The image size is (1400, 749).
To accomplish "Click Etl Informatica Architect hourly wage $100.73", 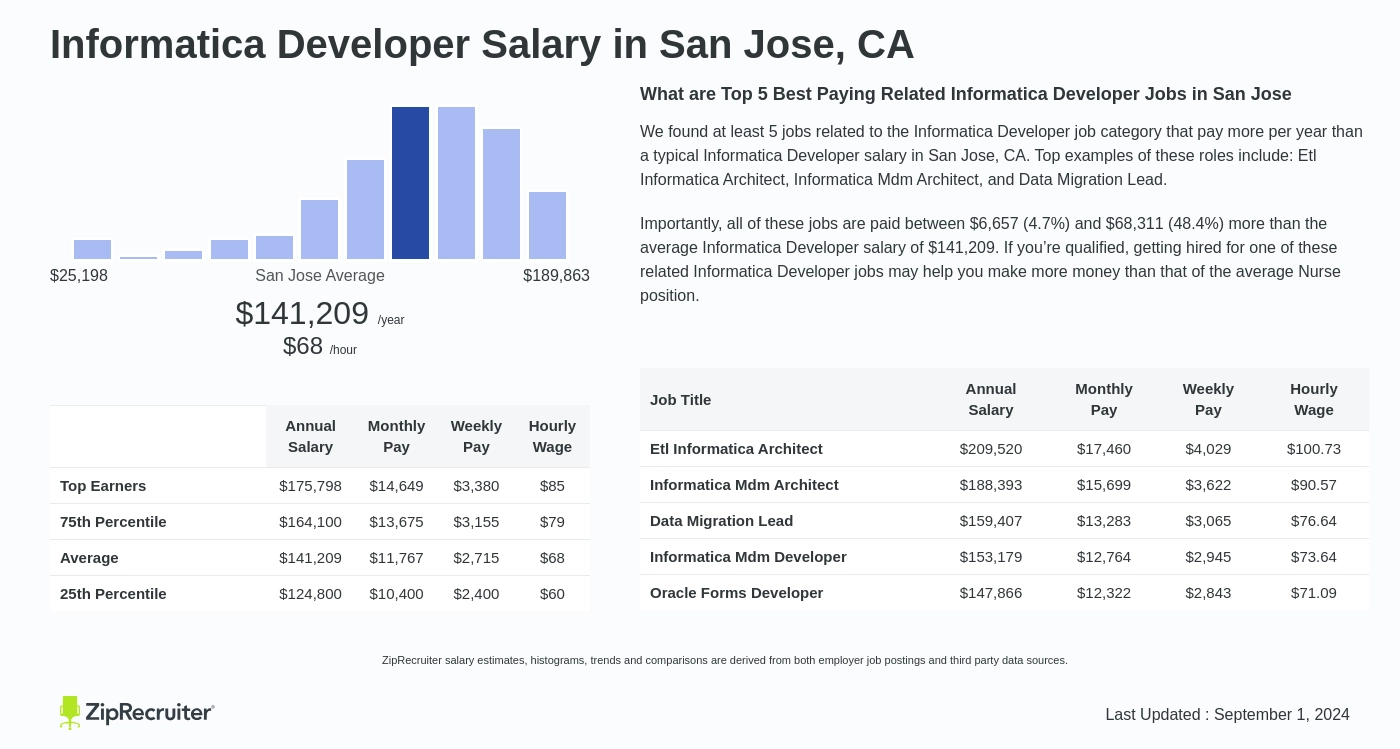I will point(1314,448).
